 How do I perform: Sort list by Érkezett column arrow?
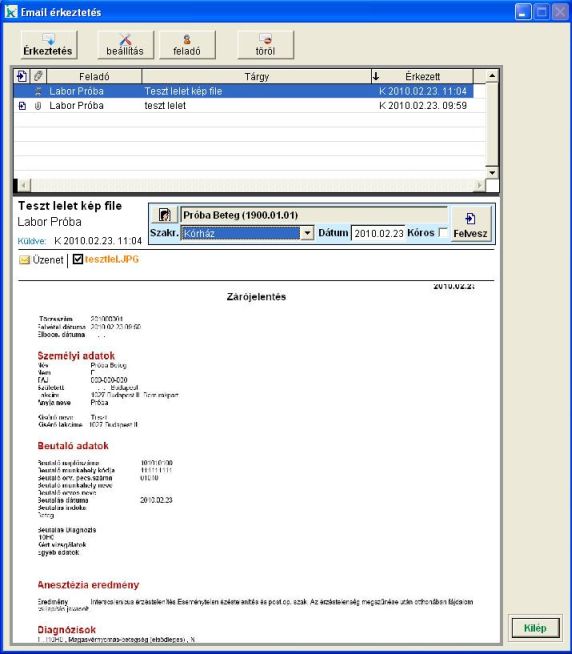[x=376, y=76]
